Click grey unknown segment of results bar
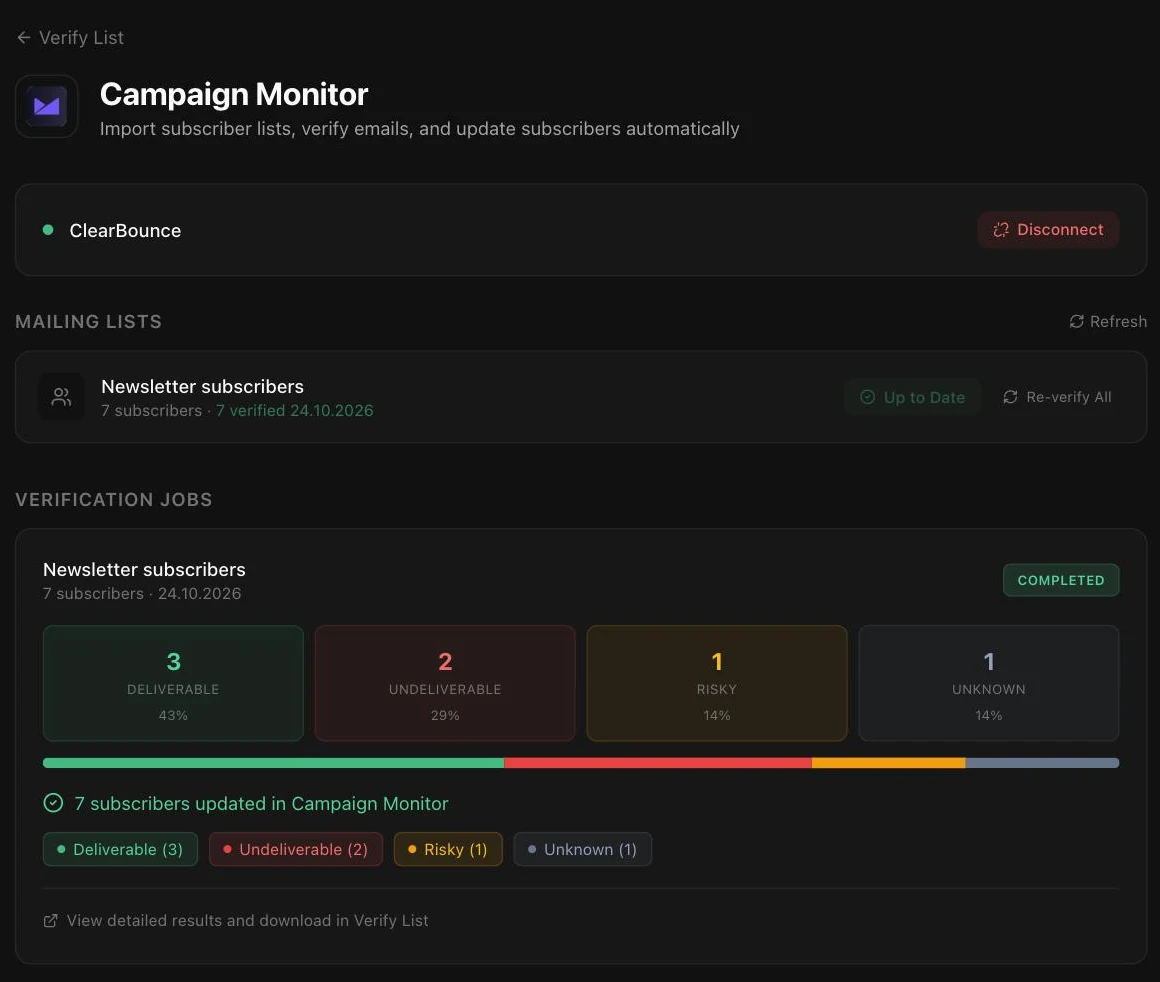 click(1042, 763)
